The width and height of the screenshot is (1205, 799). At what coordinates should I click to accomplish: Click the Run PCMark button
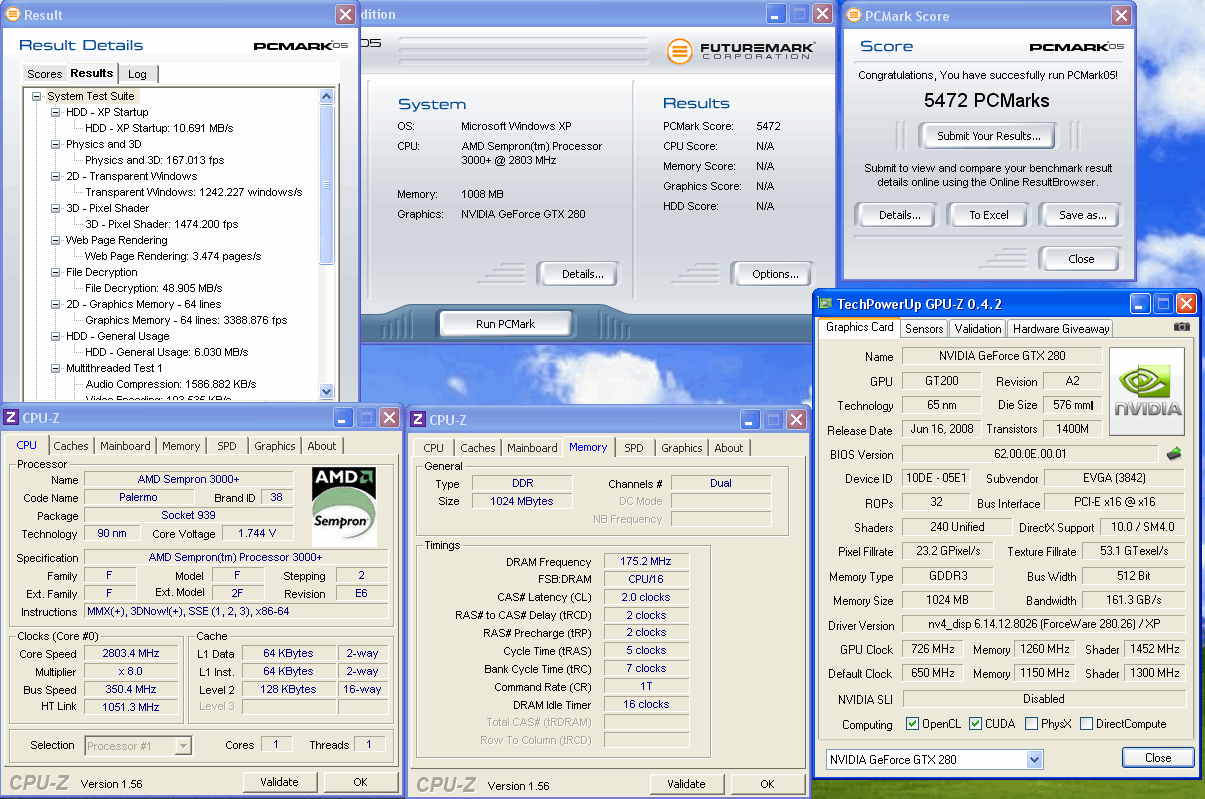[505, 324]
